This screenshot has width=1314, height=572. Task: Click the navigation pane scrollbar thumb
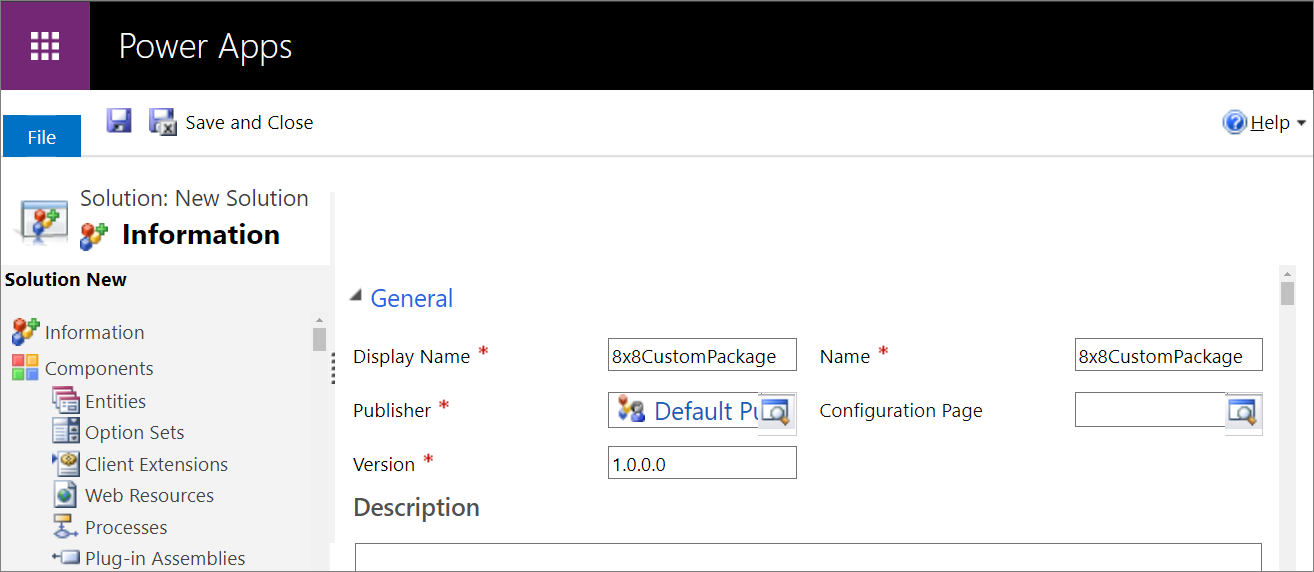click(x=319, y=339)
